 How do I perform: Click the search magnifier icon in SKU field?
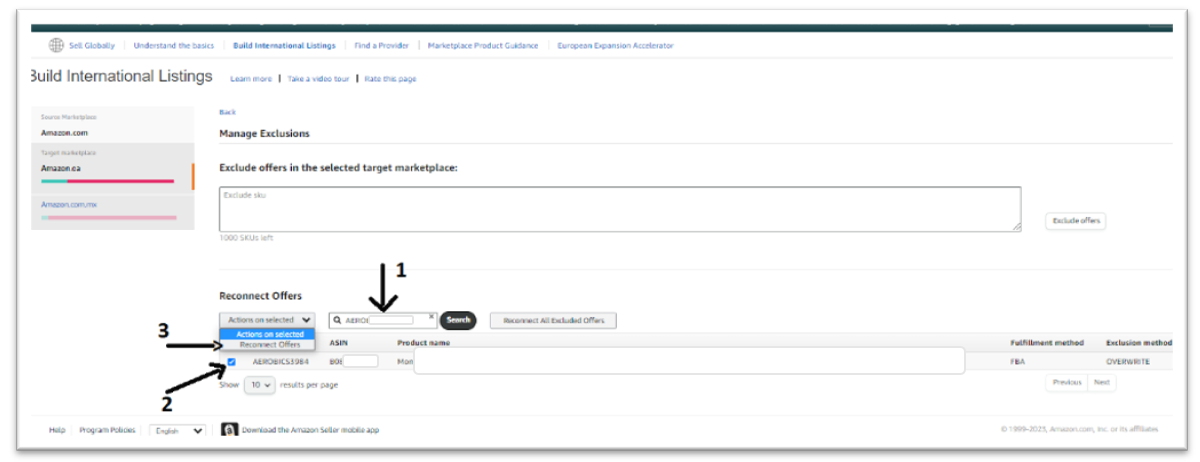click(x=337, y=320)
